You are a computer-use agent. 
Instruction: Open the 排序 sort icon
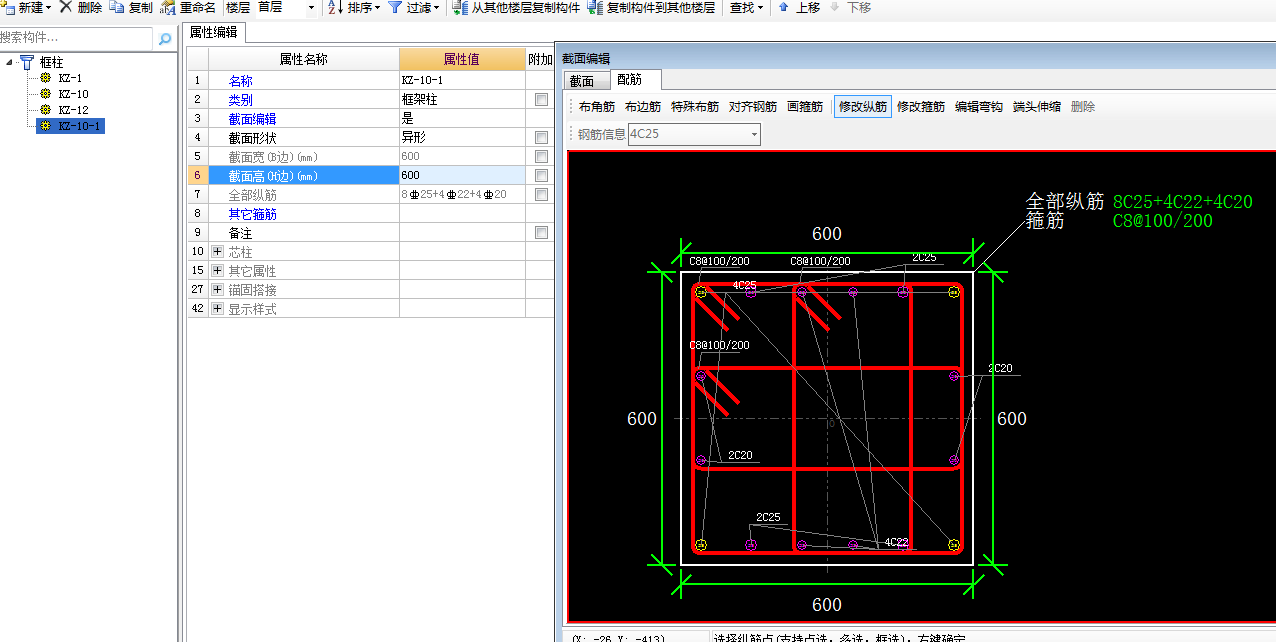coord(335,7)
